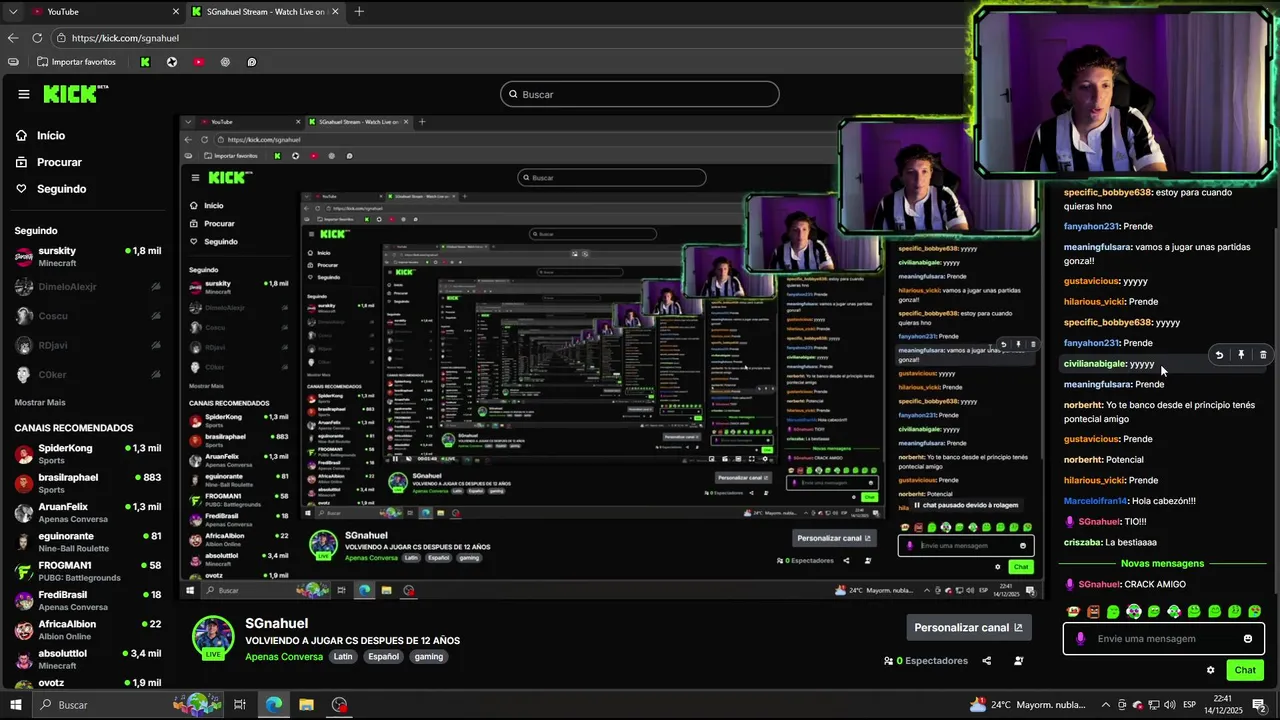Open FrediBrasil recommended channel
Viewport: 1280px width, 720px height.
[x=88, y=600]
